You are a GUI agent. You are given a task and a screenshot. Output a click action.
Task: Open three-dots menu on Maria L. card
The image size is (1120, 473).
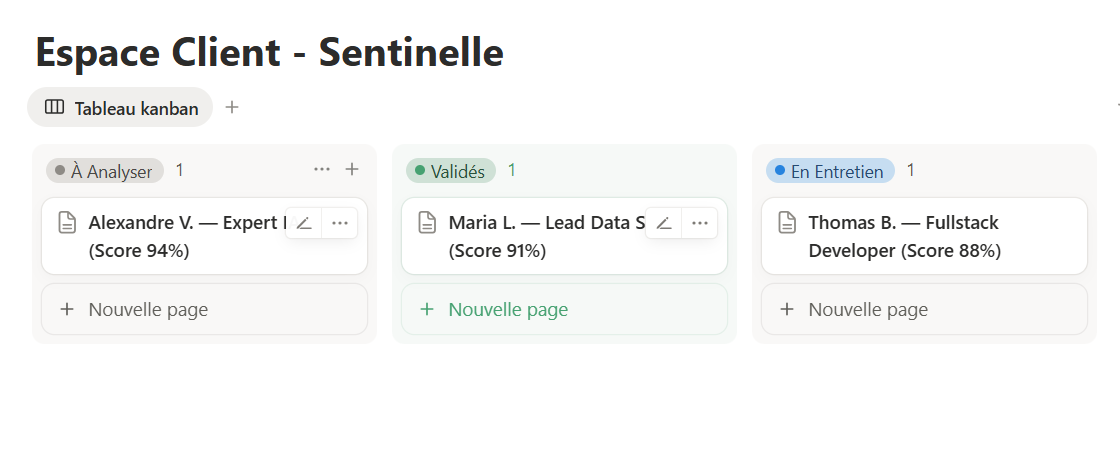pos(700,223)
